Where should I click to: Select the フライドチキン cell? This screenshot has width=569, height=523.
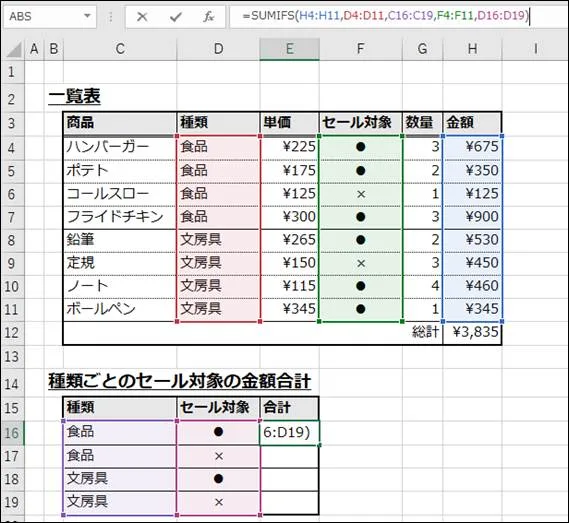120,217
